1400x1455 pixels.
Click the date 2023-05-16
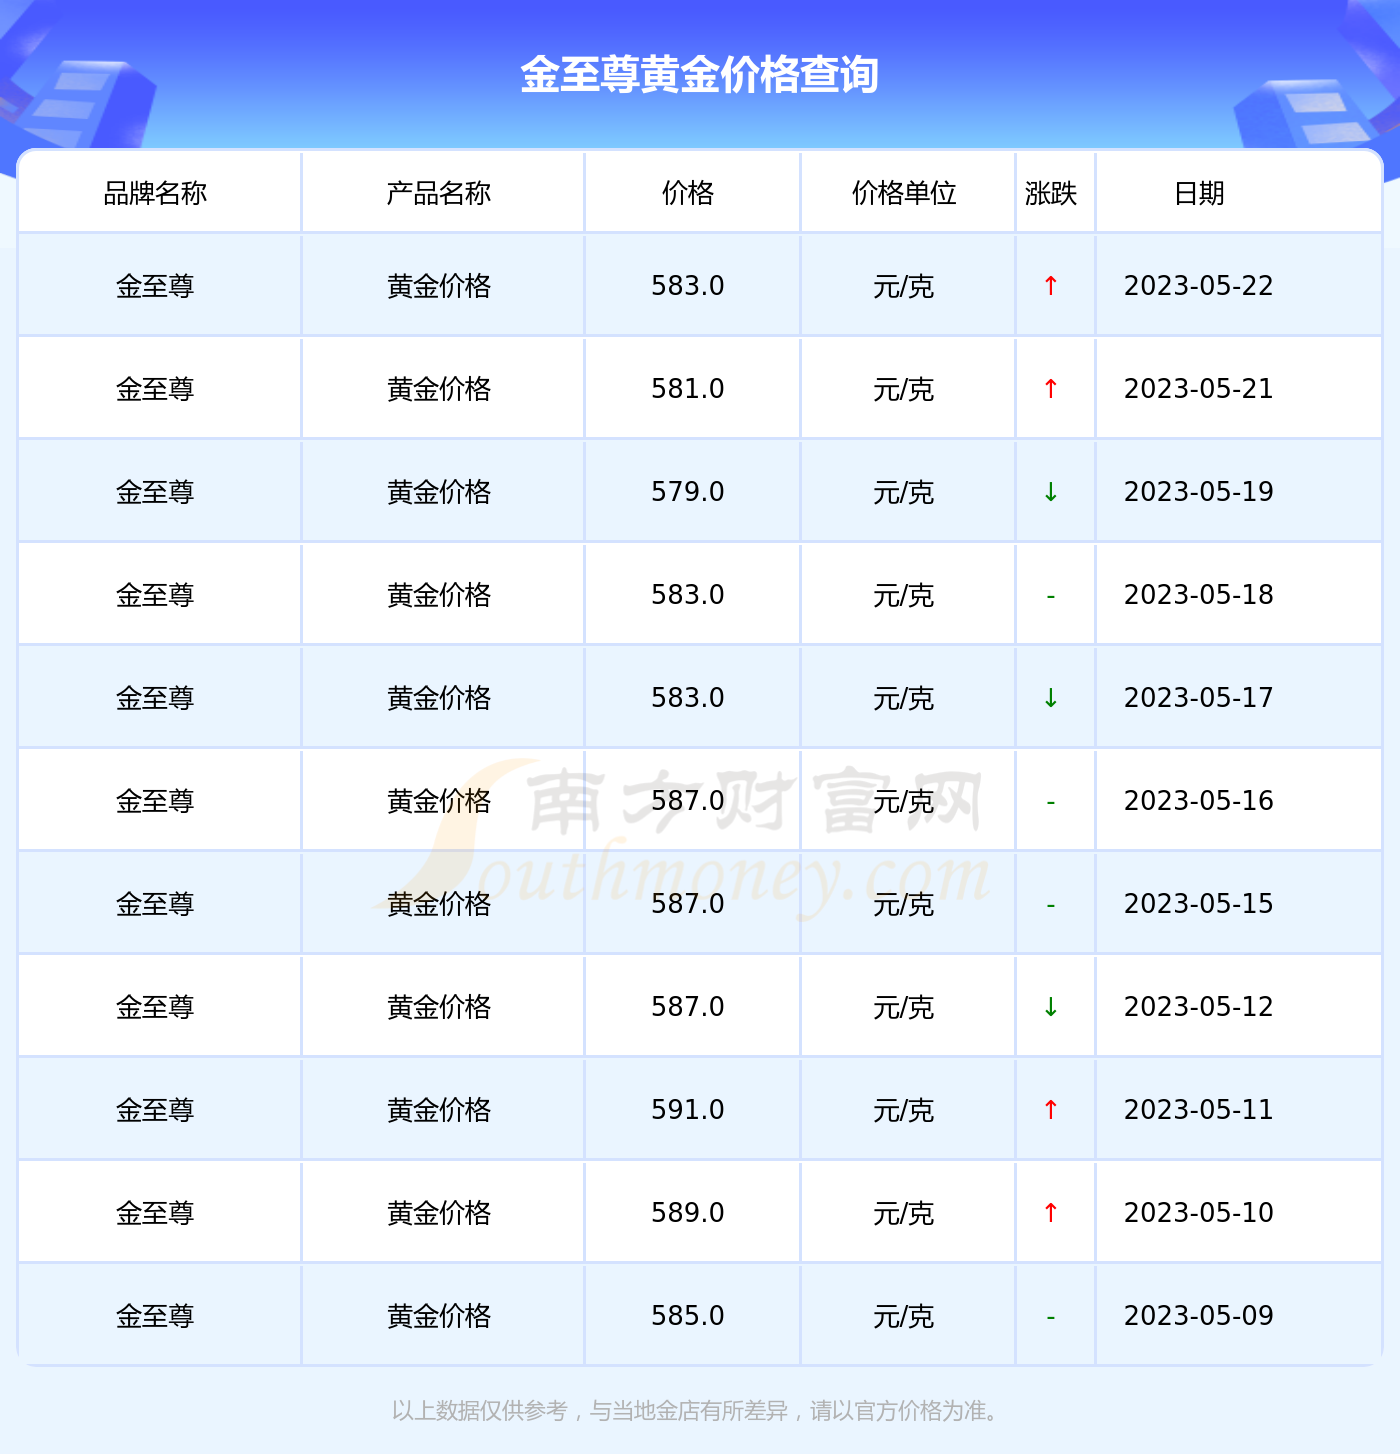pos(1199,801)
